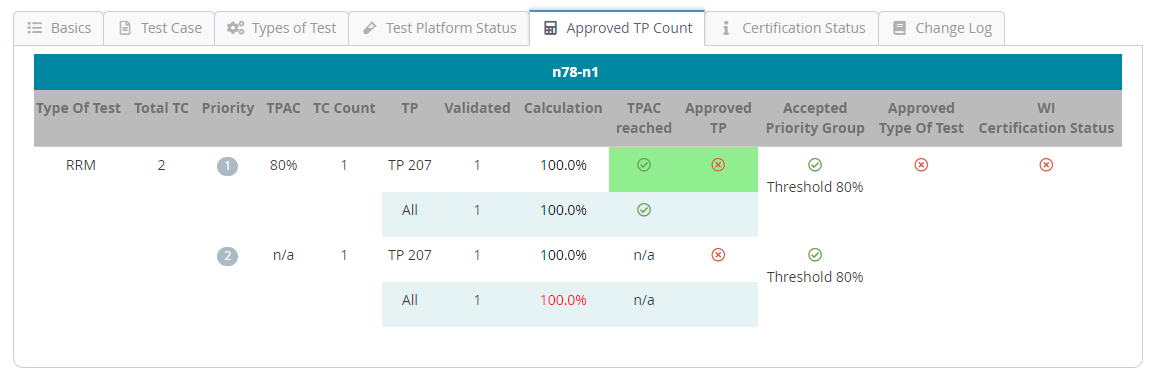1154x379 pixels.
Task: Click red X in priority 2 Approved TP
Action: pyautogui.click(x=718, y=255)
